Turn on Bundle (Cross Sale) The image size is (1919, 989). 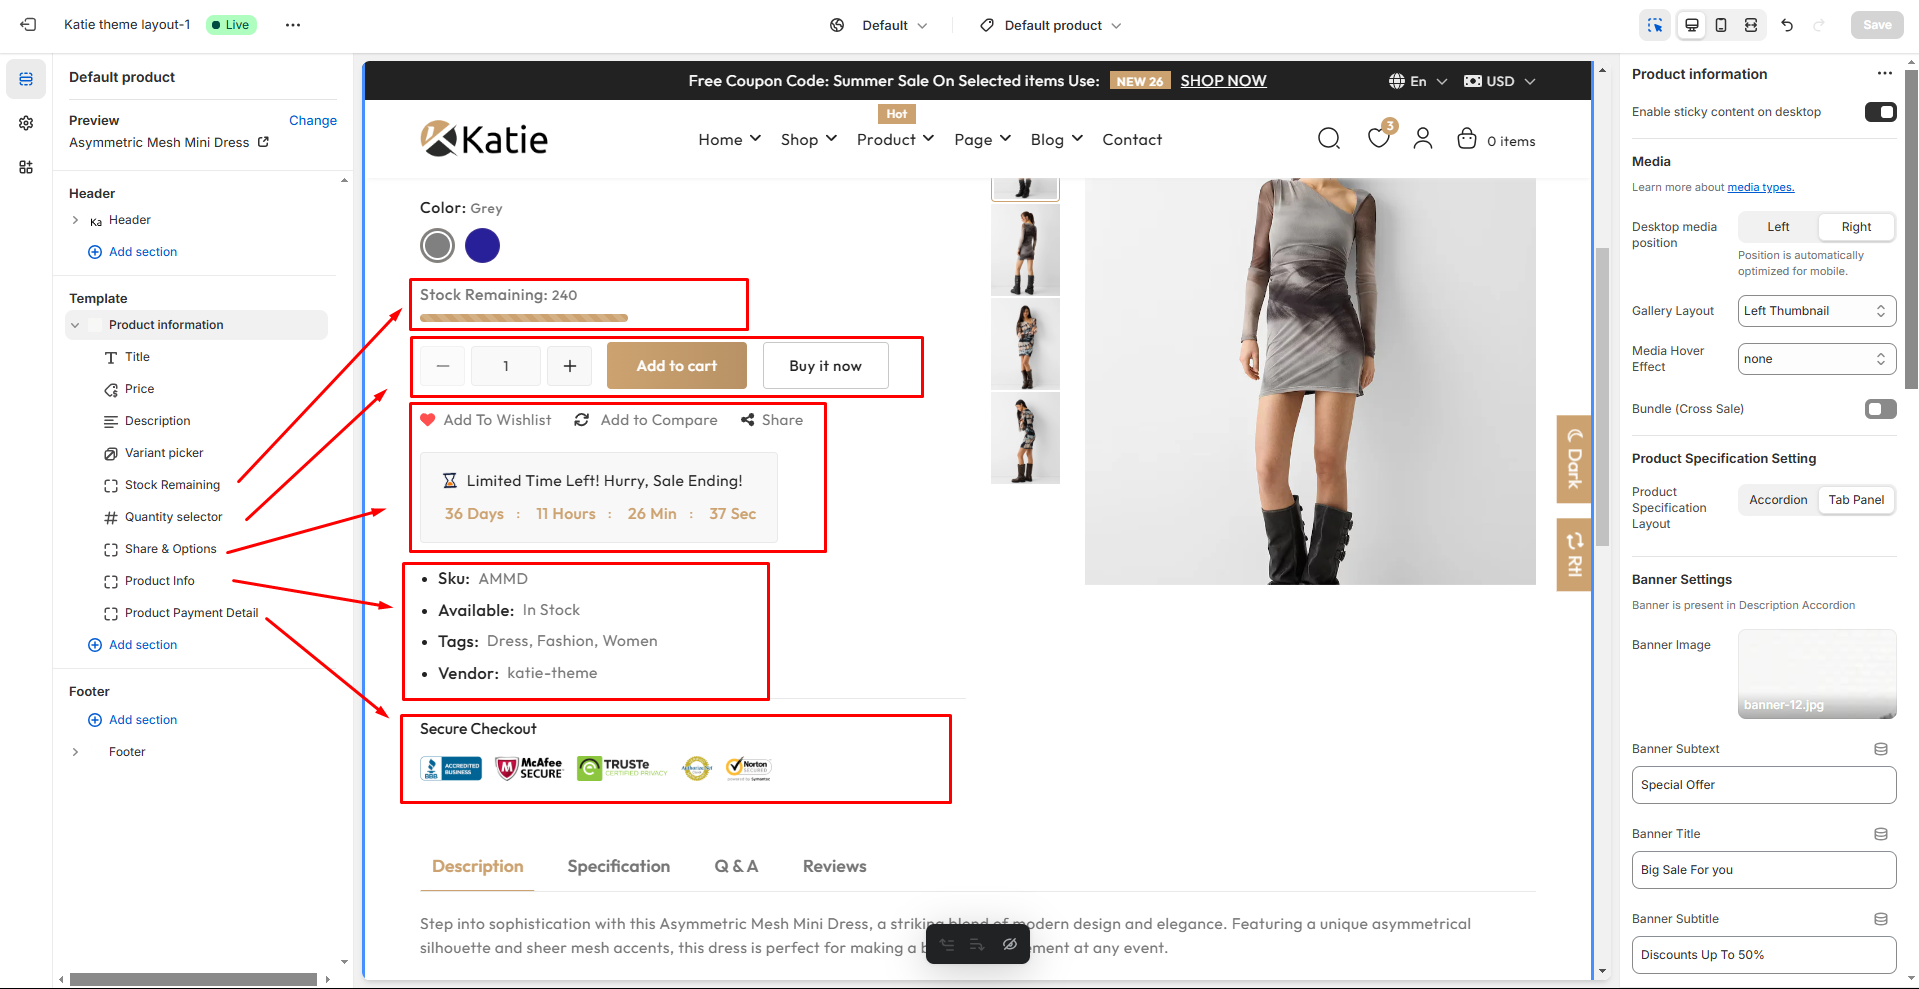pyautogui.click(x=1880, y=409)
